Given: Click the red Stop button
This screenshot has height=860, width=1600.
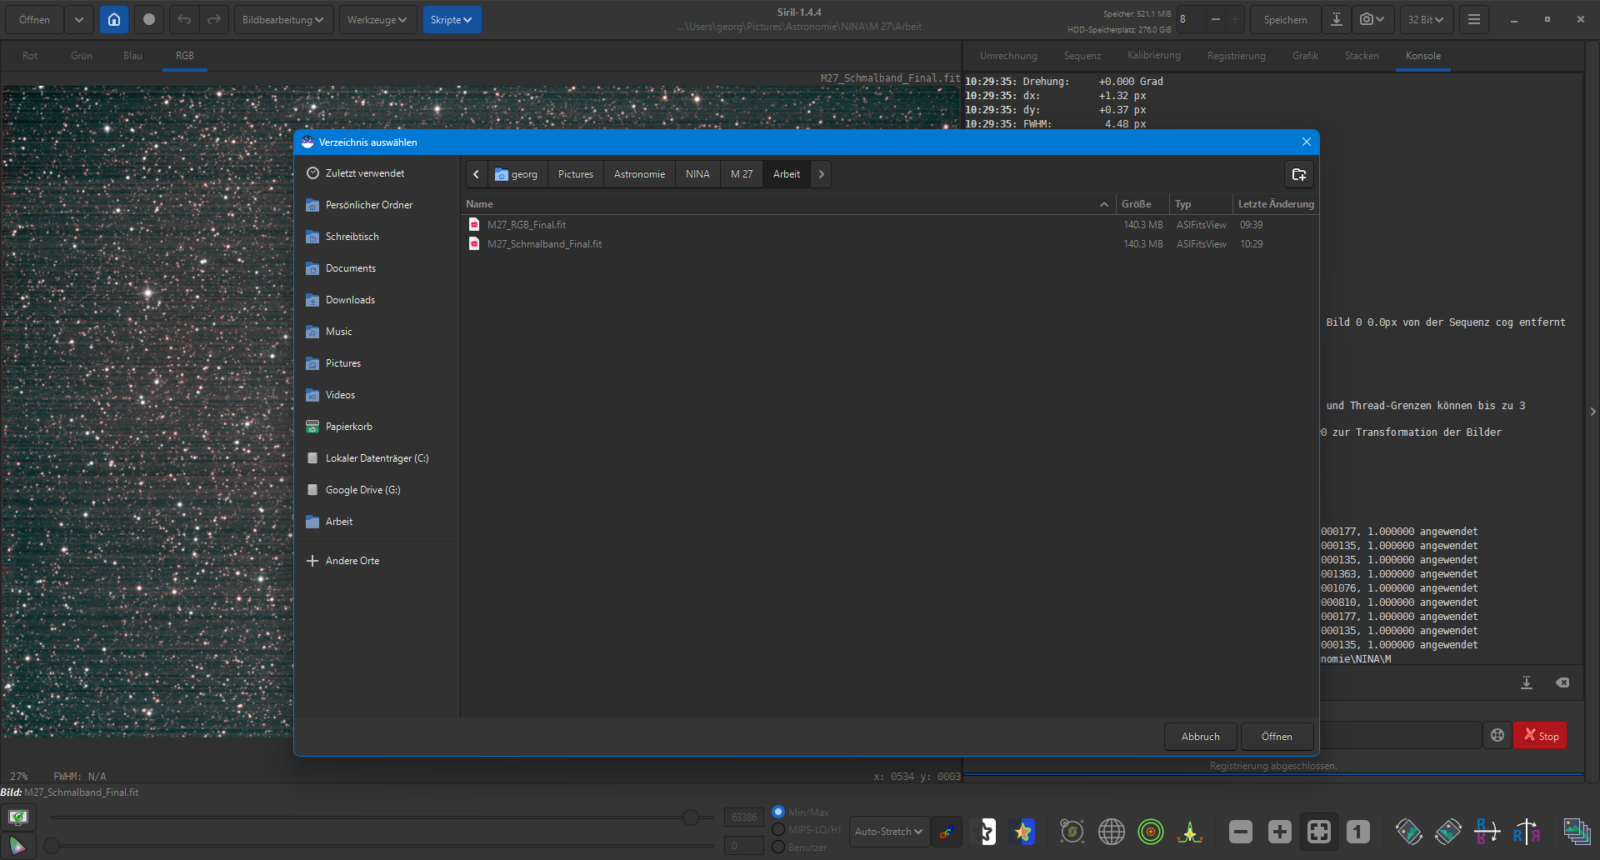Looking at the screenshot, I should [x=1540, y=735].
